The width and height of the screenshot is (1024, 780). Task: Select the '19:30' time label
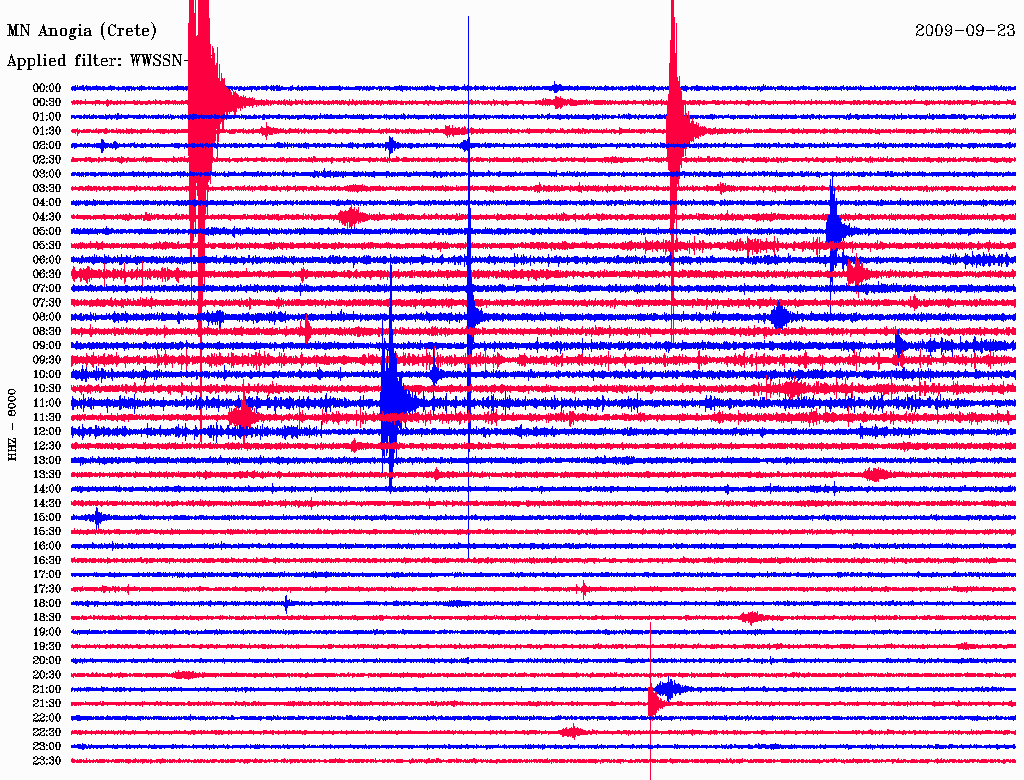(x=47, y=646)
